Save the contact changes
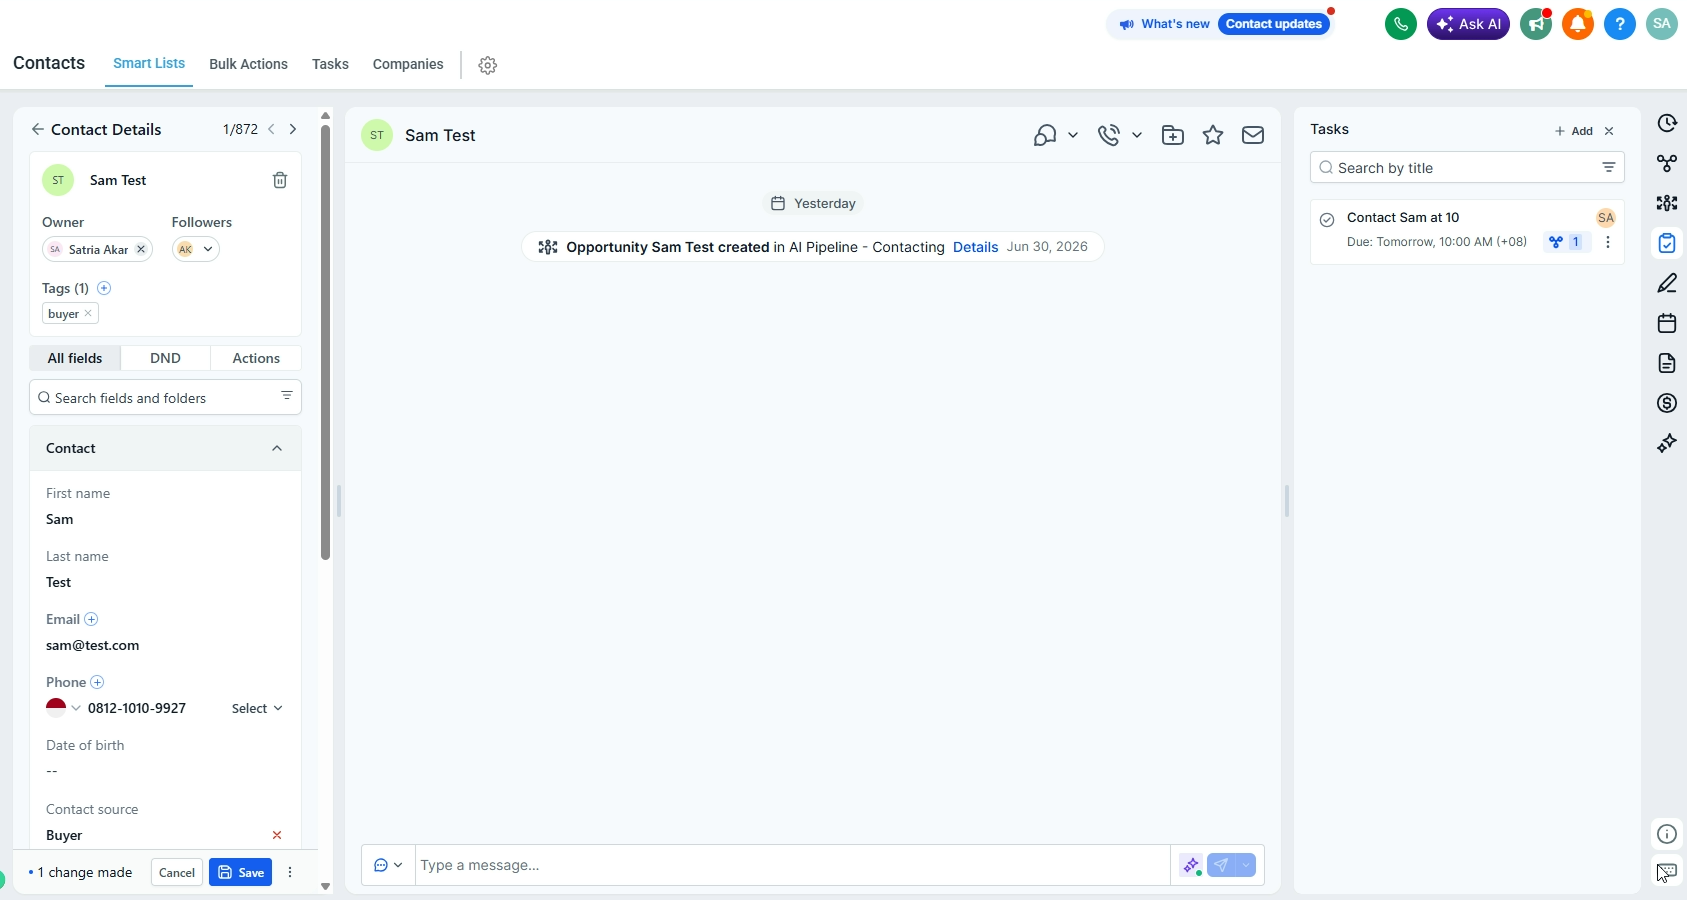 click(x=240, y=872)
